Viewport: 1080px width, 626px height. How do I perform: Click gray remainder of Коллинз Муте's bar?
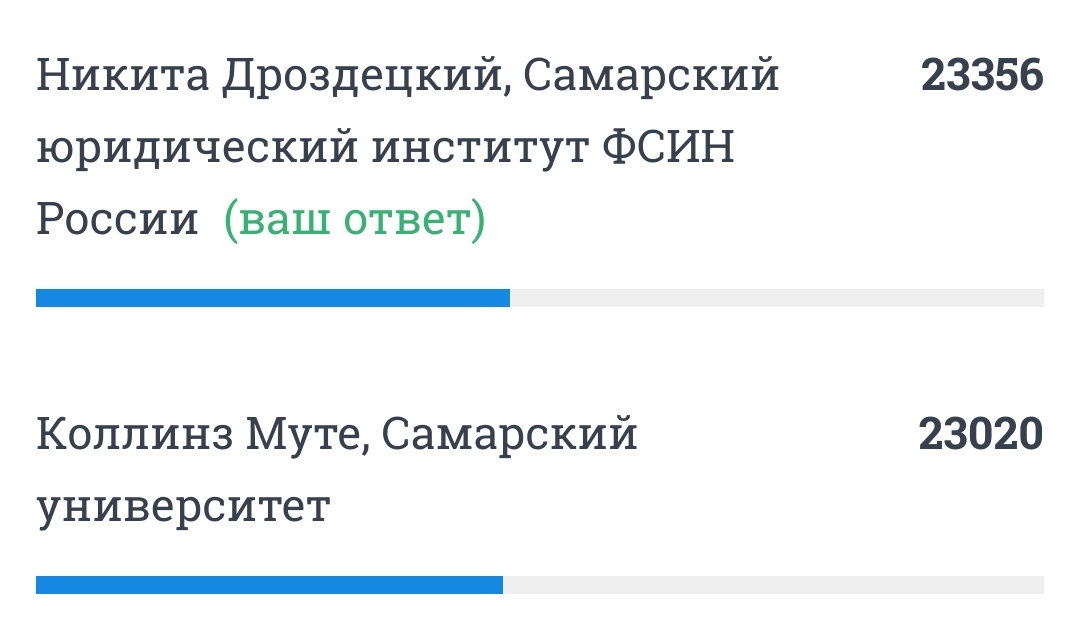coord(772,585)
